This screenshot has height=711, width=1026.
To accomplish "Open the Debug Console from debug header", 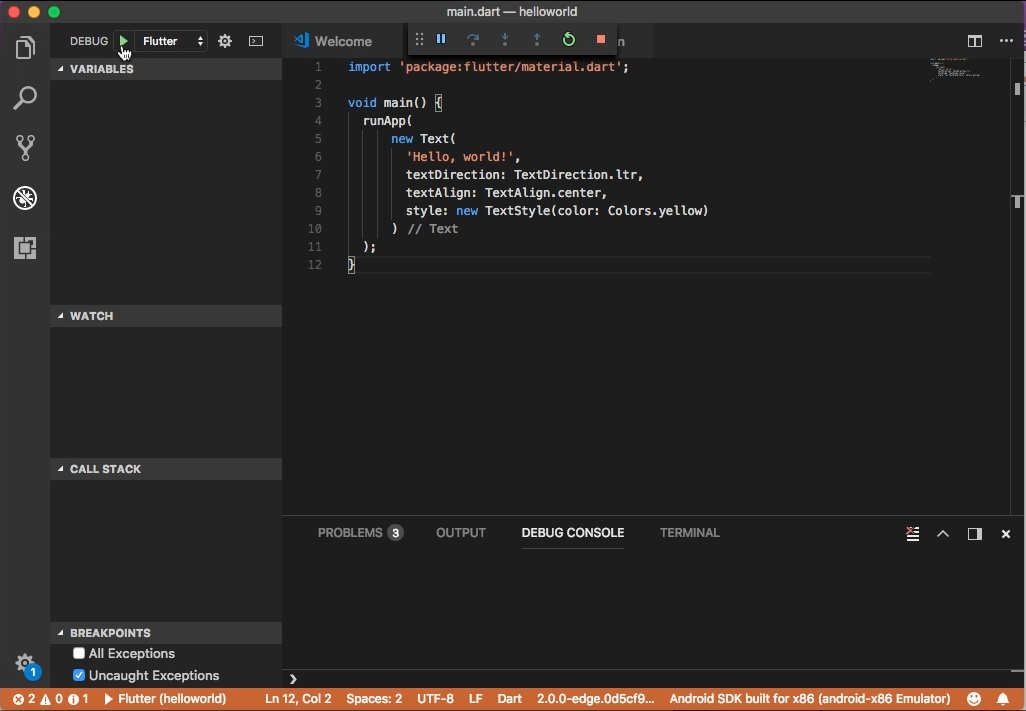I will [x=256, y=41].
